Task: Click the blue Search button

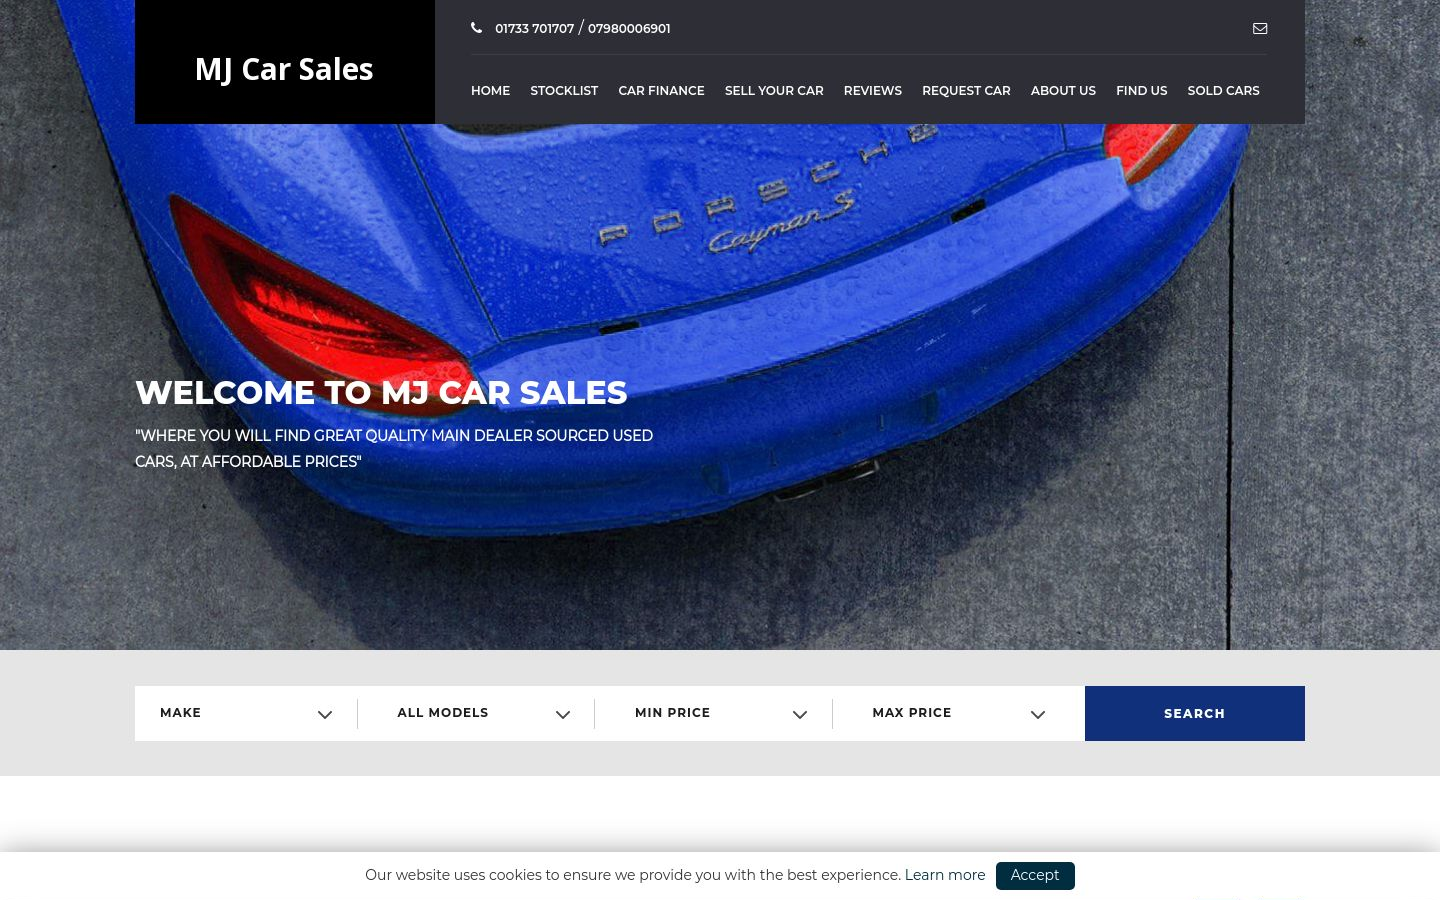Action: point(1195,713)
